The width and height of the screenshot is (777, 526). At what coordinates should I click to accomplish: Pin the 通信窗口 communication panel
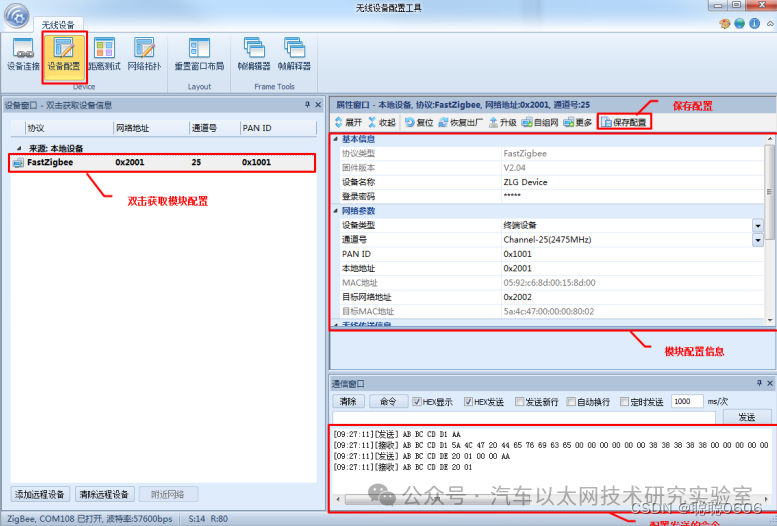[759, 383]
